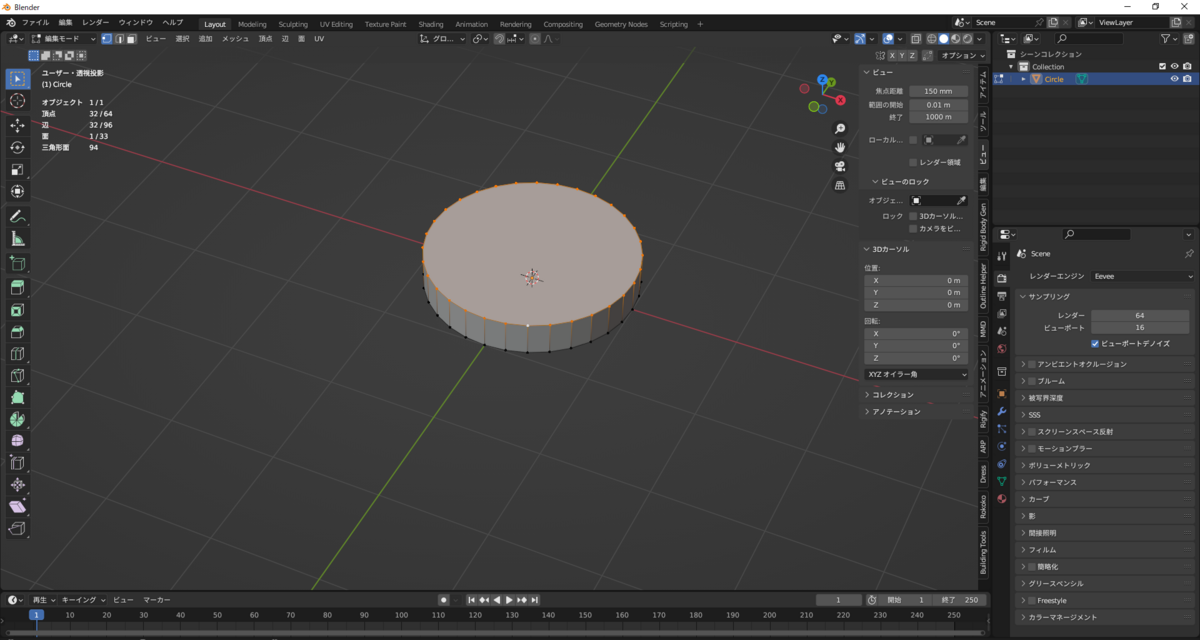Select the Move tool
1200x640 pixels.
[x=17, y=126]
